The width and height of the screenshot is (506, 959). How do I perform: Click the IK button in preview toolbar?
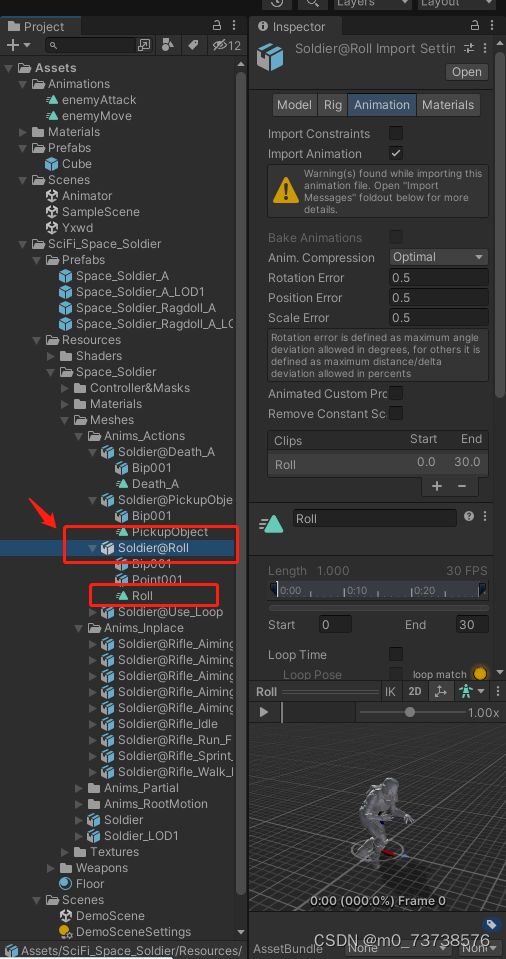coord(390,692)
